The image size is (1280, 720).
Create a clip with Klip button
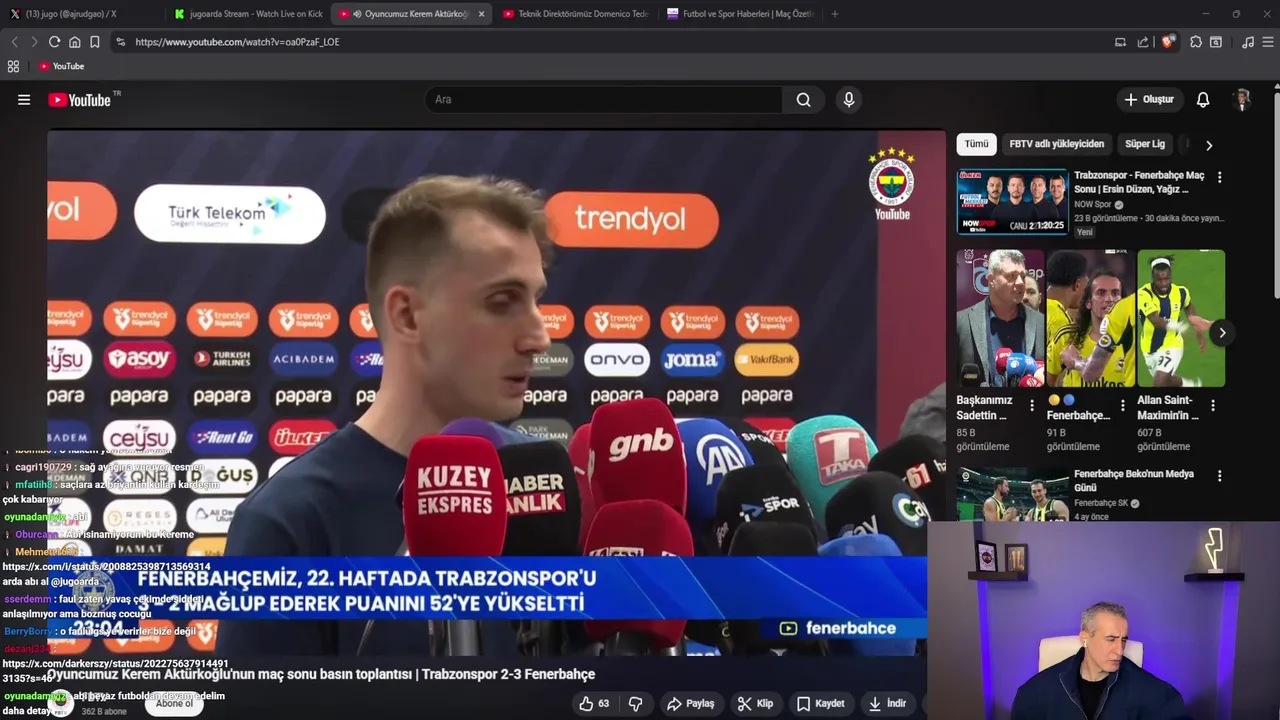755,704
